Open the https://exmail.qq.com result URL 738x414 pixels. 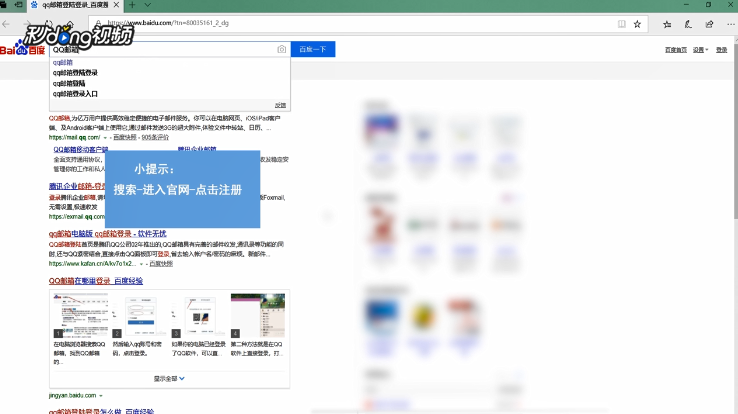(x=77, y=217)
